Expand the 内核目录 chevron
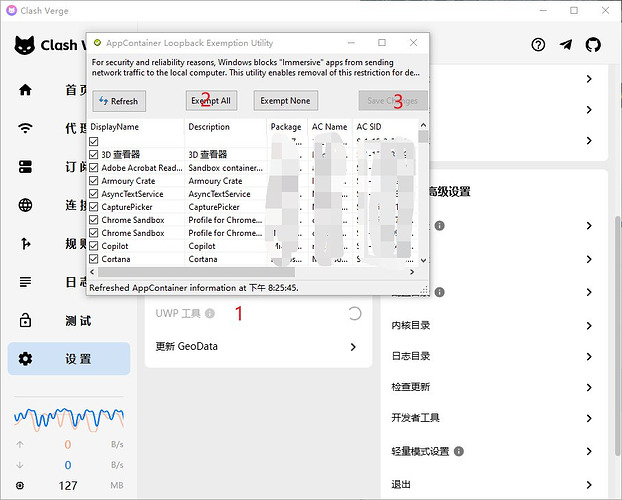The image size is (622, 500). pyautogui.click(x=589, y=326)
